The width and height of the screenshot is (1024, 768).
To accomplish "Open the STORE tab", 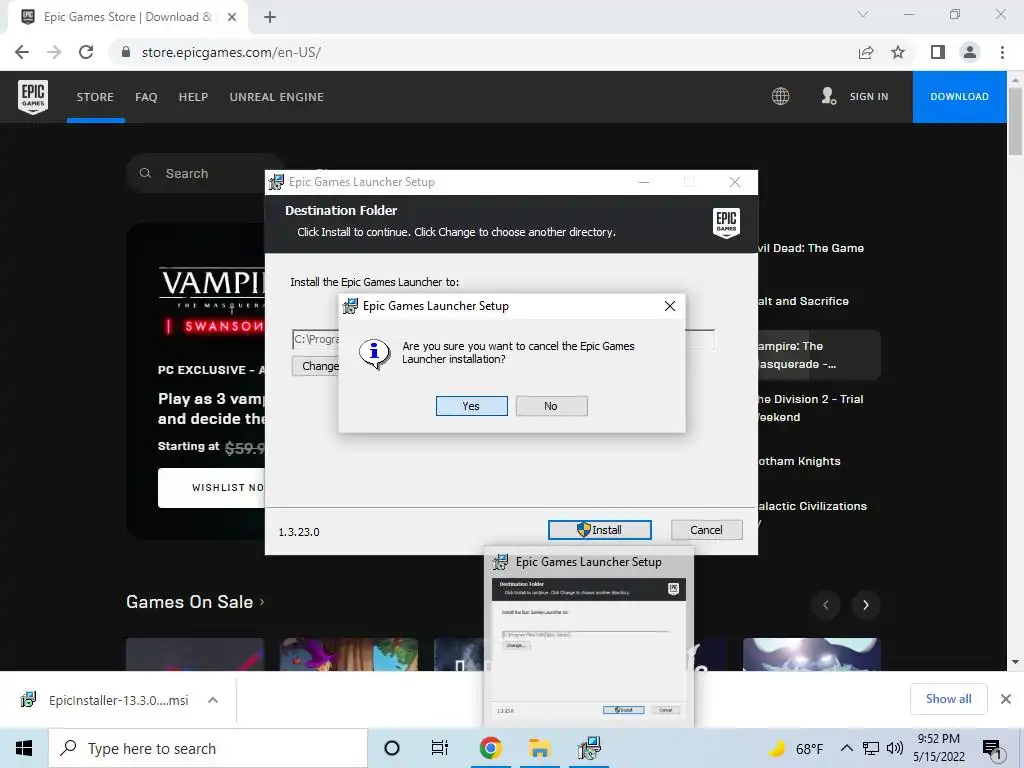I will click(x=95, y=97).
